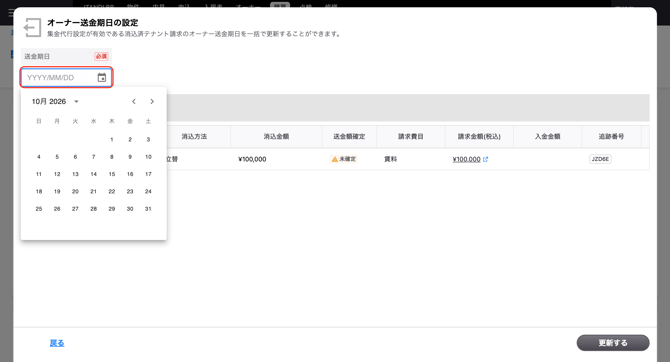
Task: Go to next month in calendar
Action: [x=152, y=101]
